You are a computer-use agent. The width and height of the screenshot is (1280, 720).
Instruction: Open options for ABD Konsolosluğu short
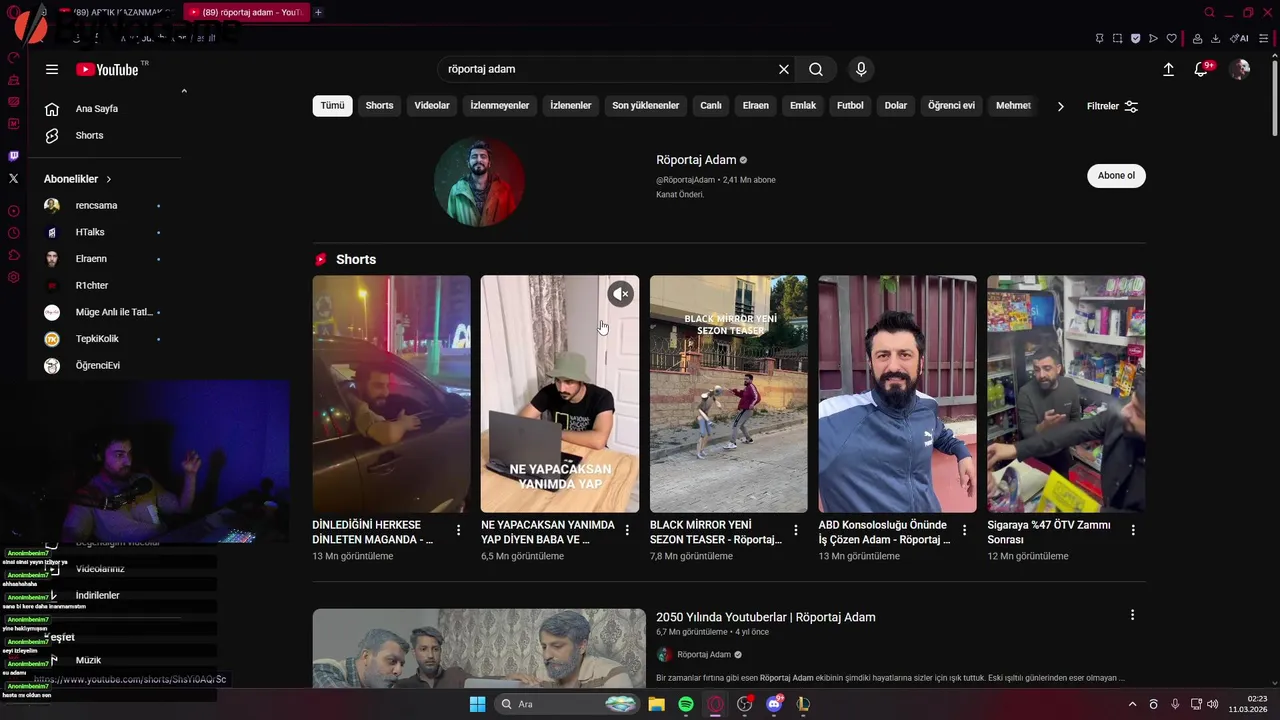(965, 530)
